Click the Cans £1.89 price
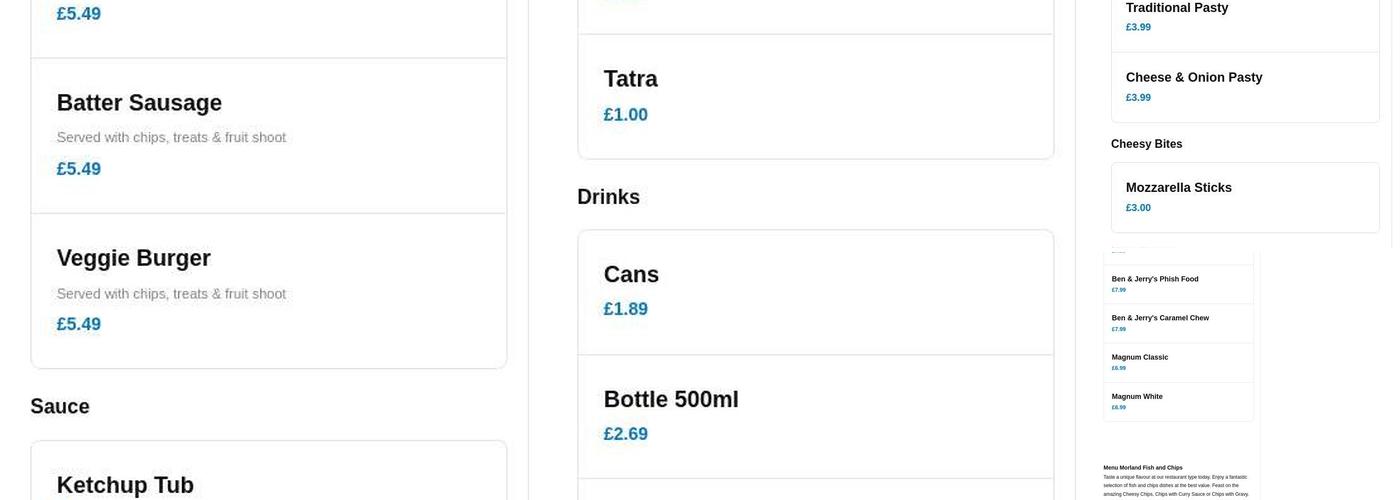This screenshot has width=1400, height=500. click(x=625, y=309)
